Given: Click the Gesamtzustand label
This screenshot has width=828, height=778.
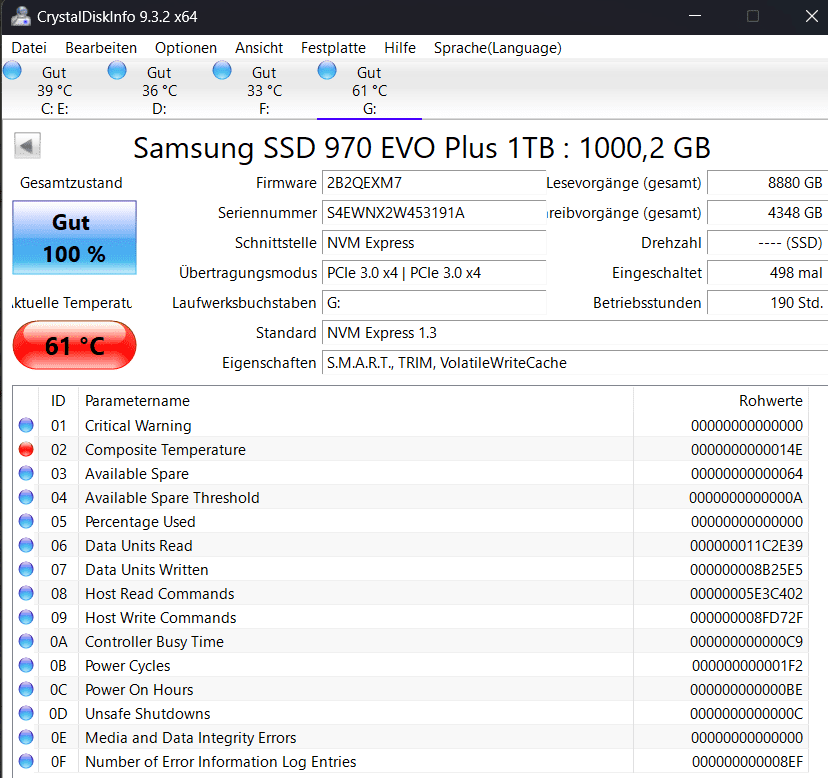Looking at the screenshot, I should click(71, 183).
